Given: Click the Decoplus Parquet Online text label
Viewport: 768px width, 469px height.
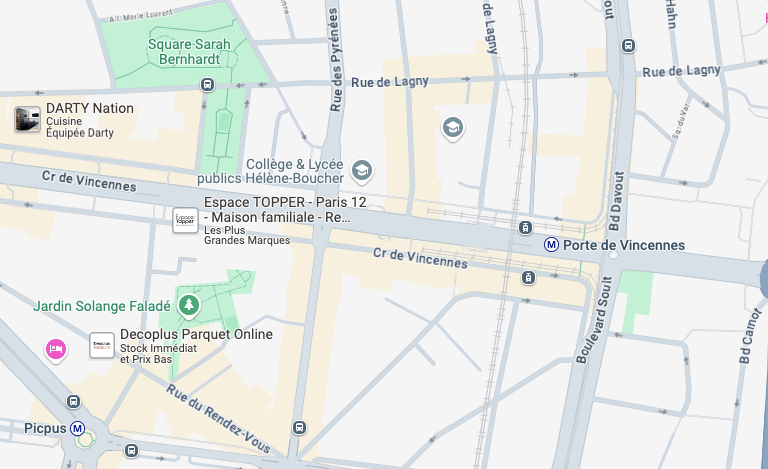Looking at the screenshot, I should coord(196,334).
